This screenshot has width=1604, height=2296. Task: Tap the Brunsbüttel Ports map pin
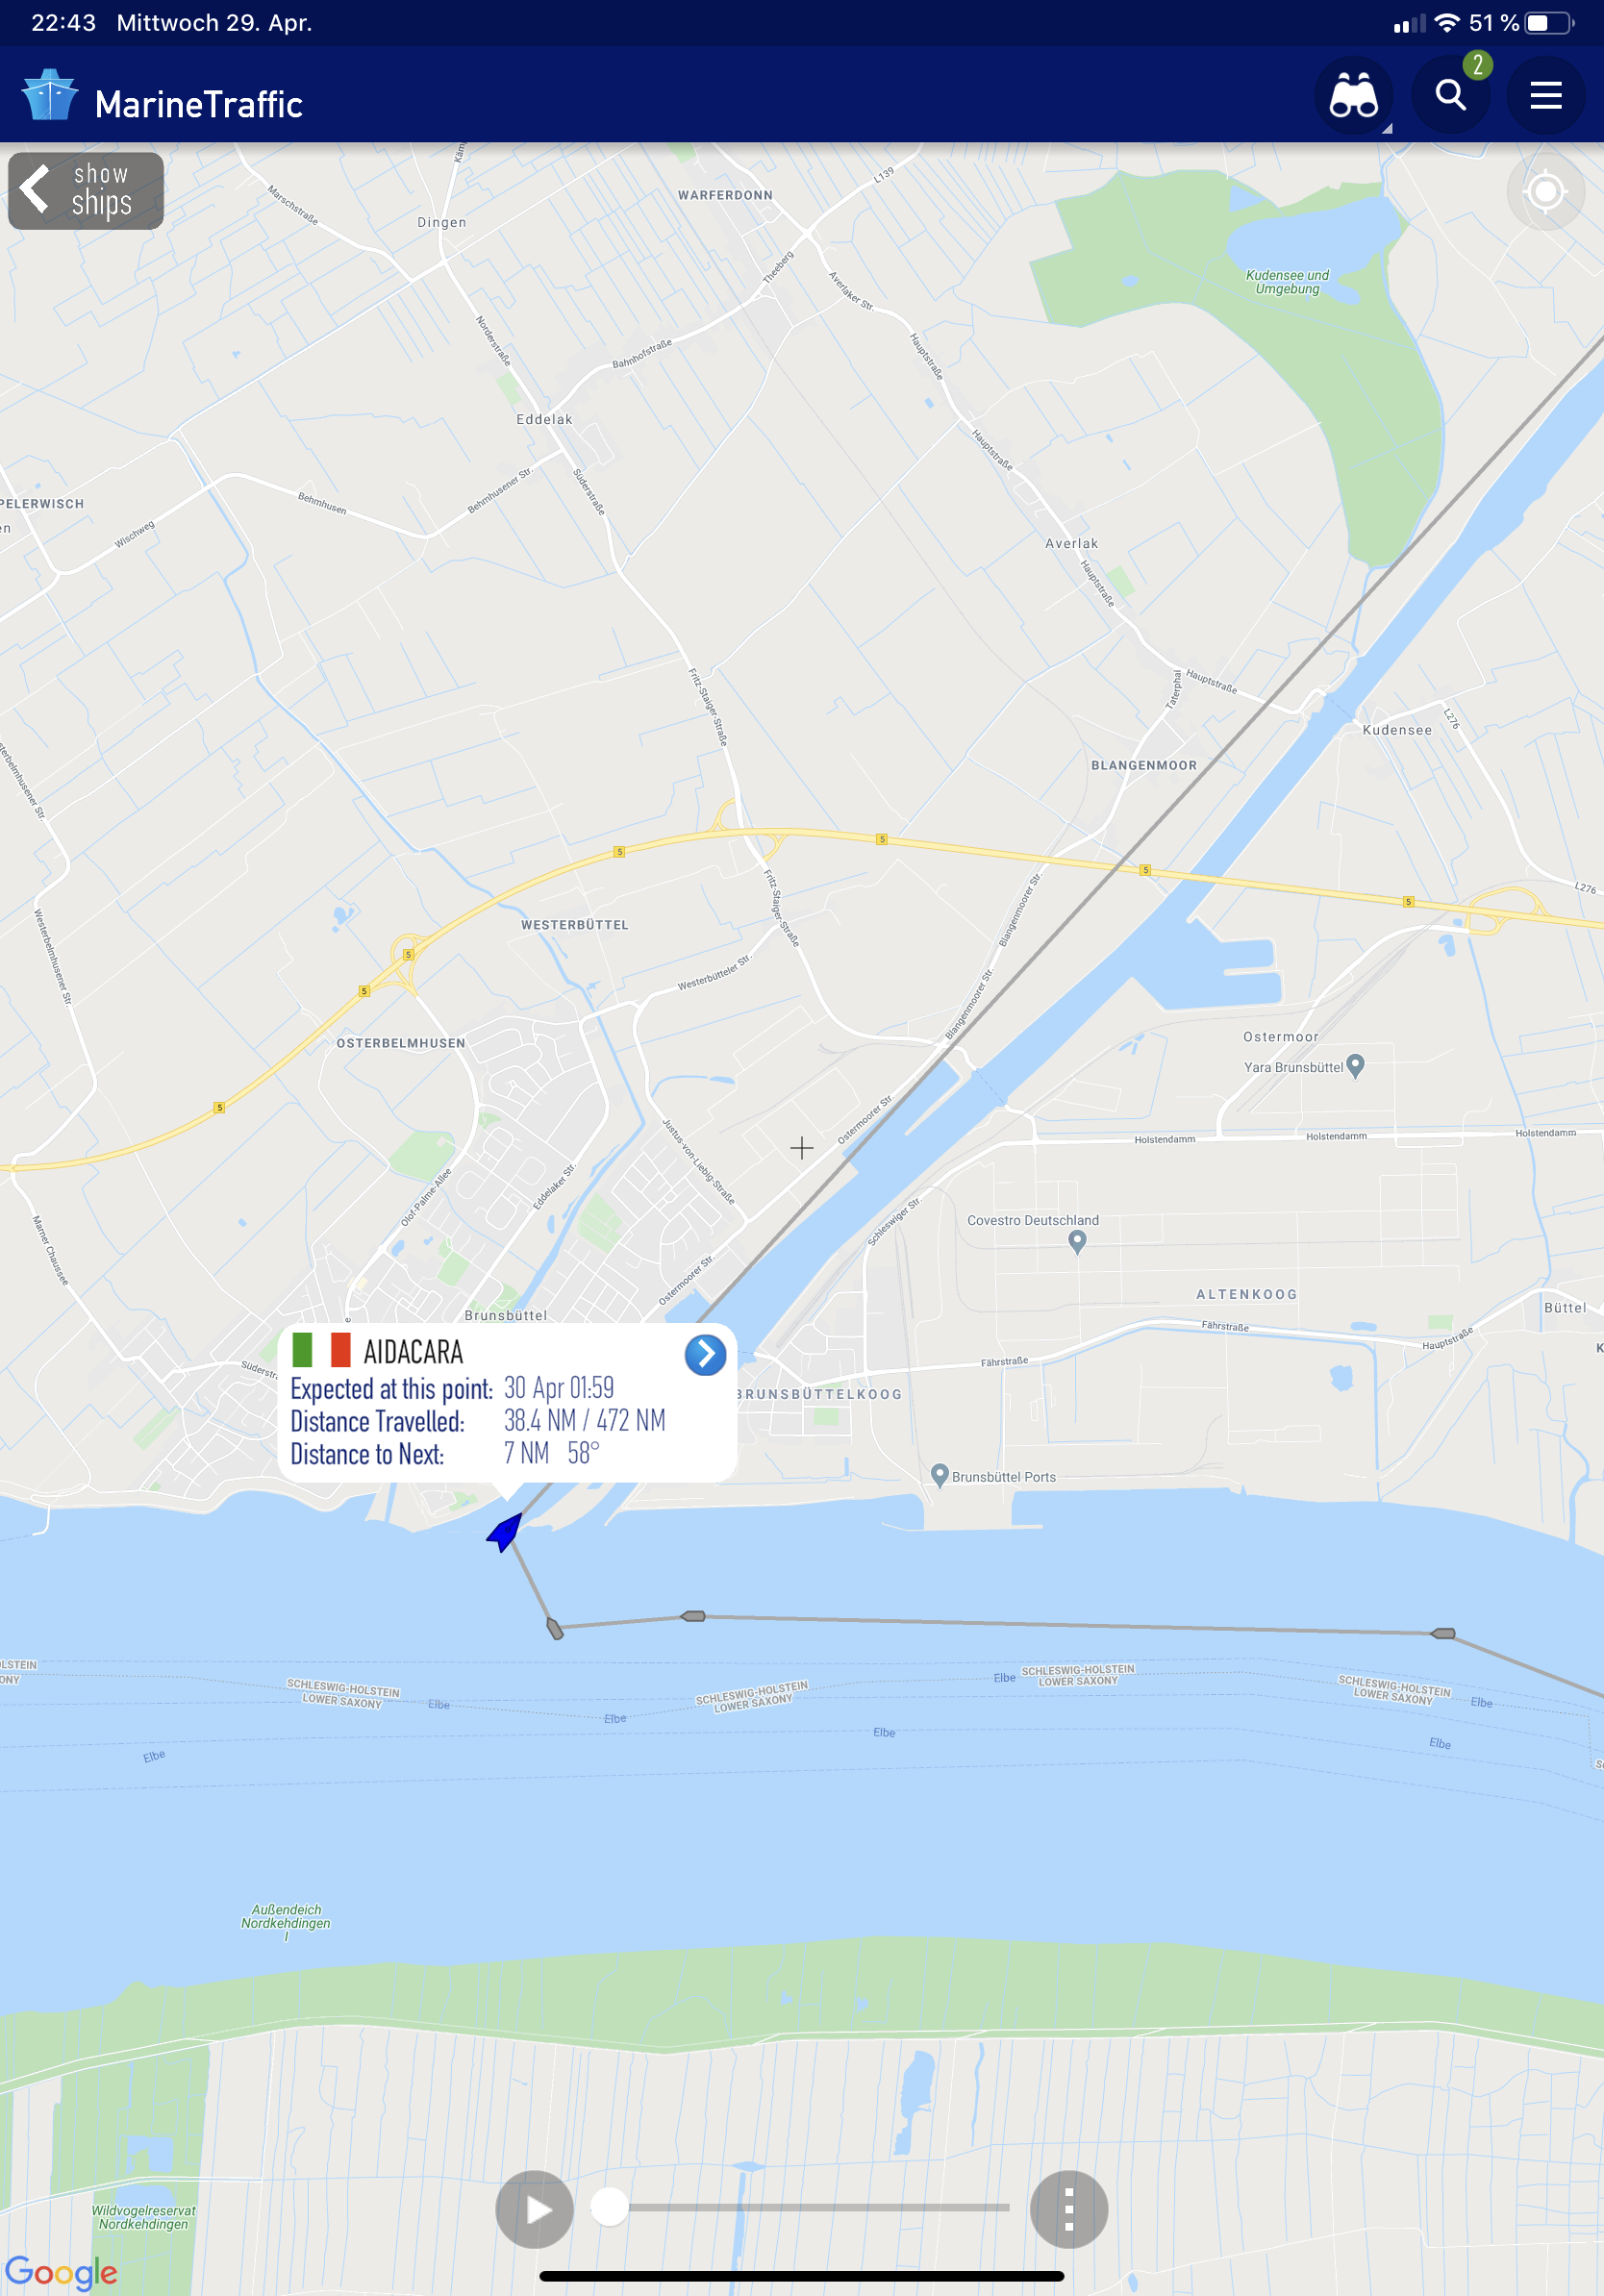click(x=939, y=1475)
